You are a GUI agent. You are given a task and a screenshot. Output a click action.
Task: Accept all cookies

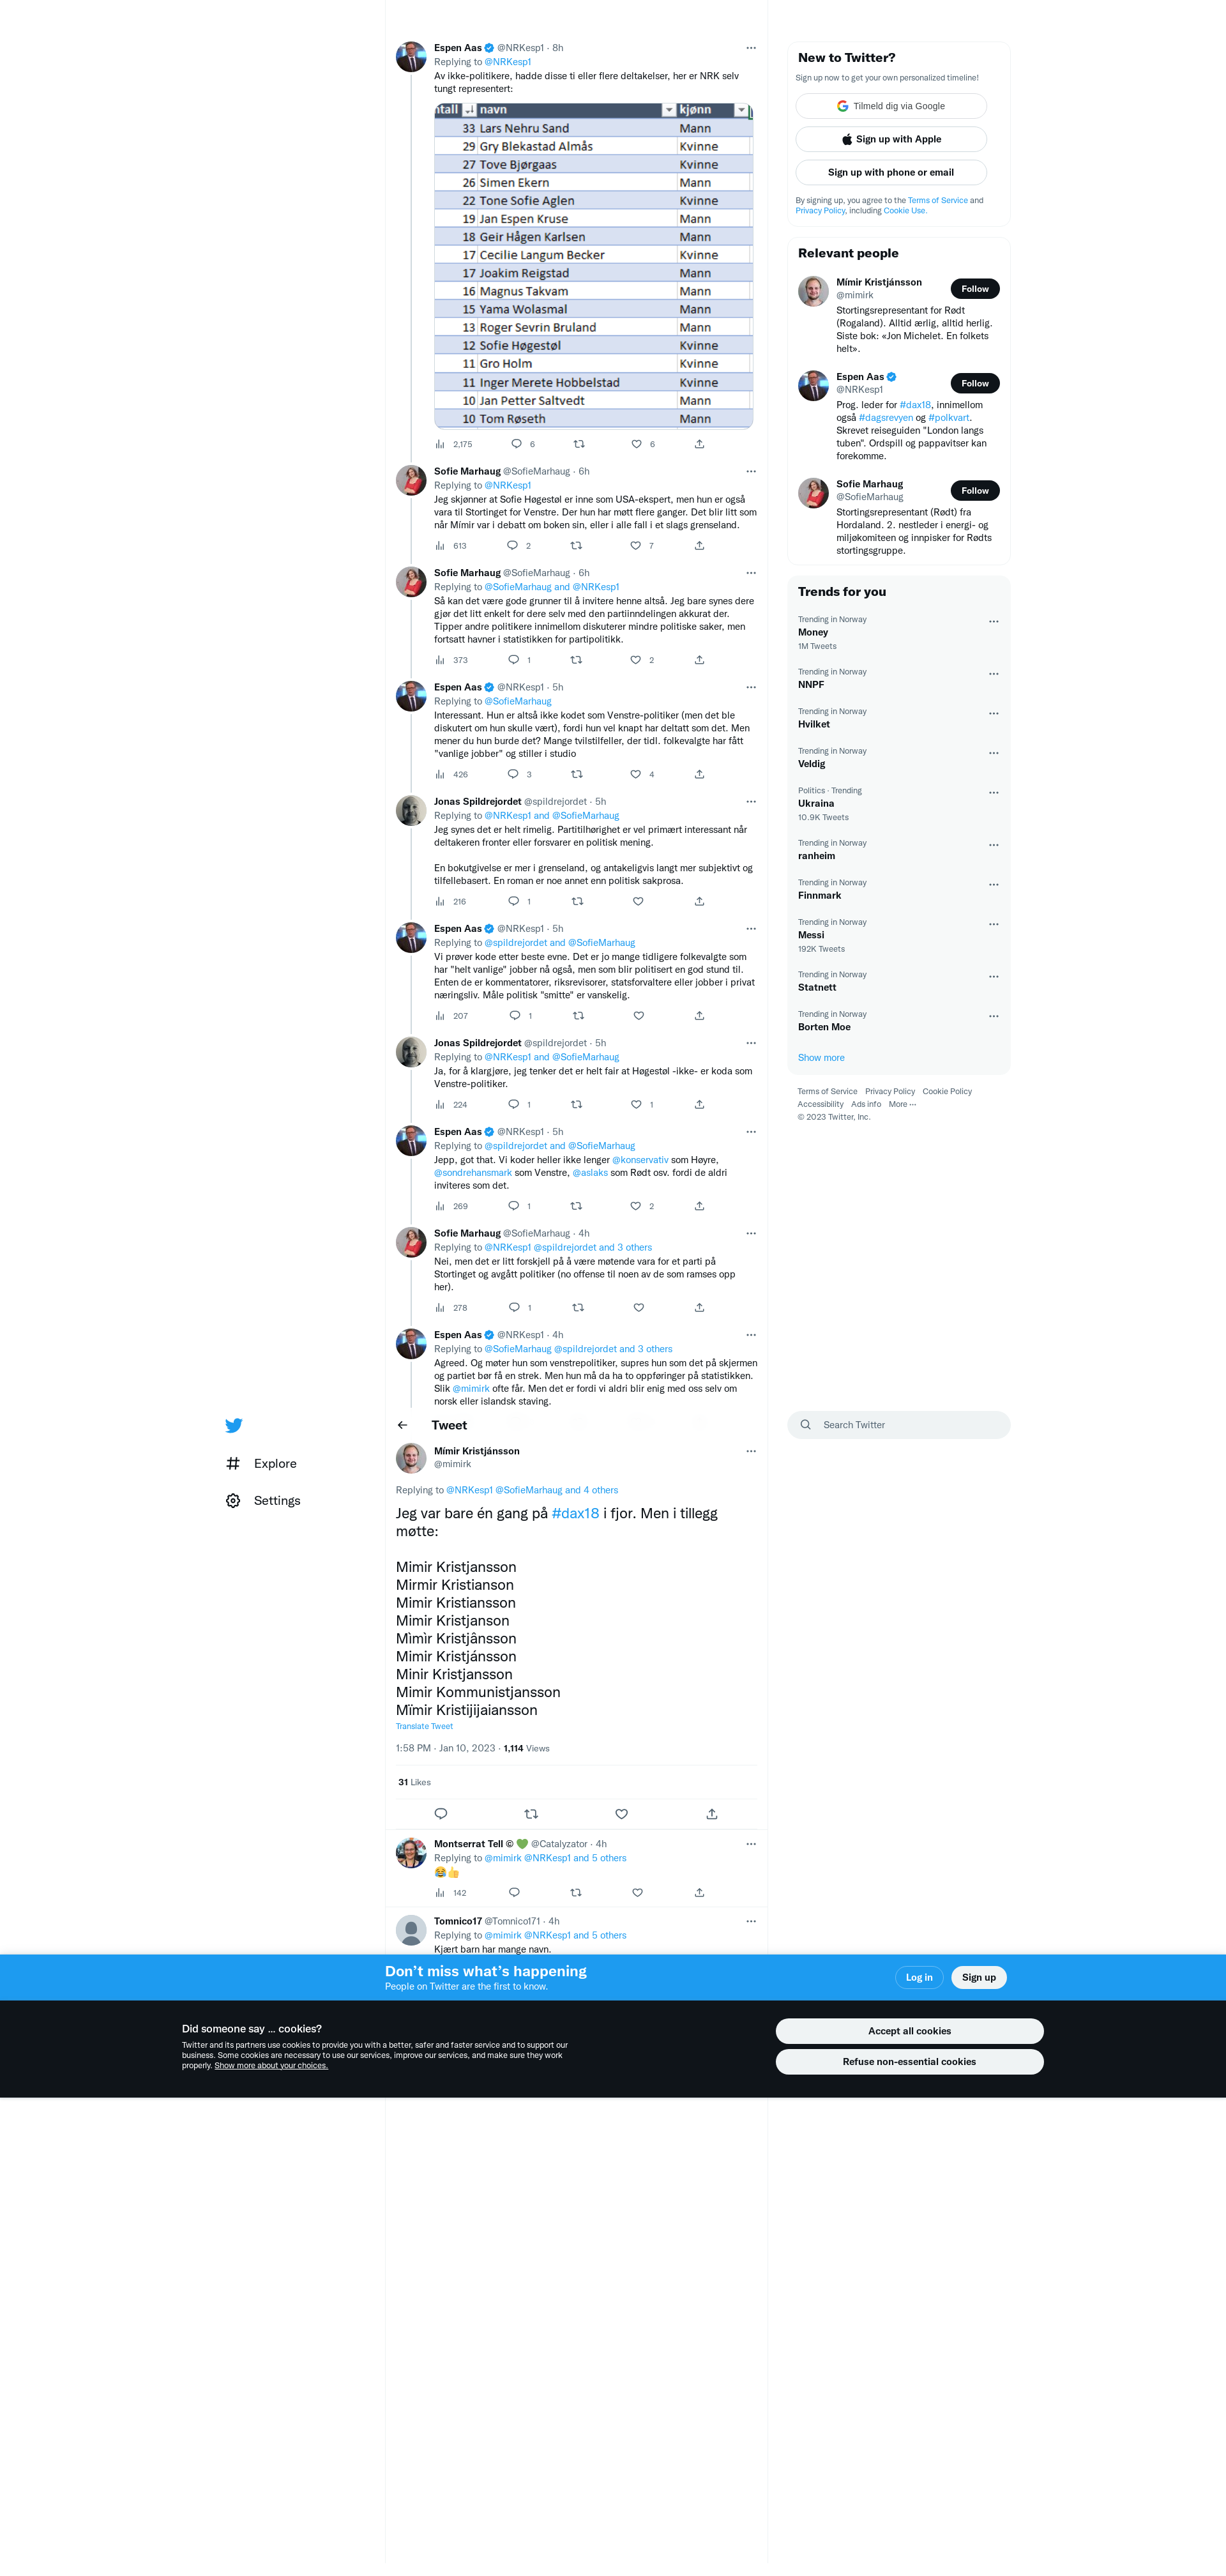(x=909, y=2031)
